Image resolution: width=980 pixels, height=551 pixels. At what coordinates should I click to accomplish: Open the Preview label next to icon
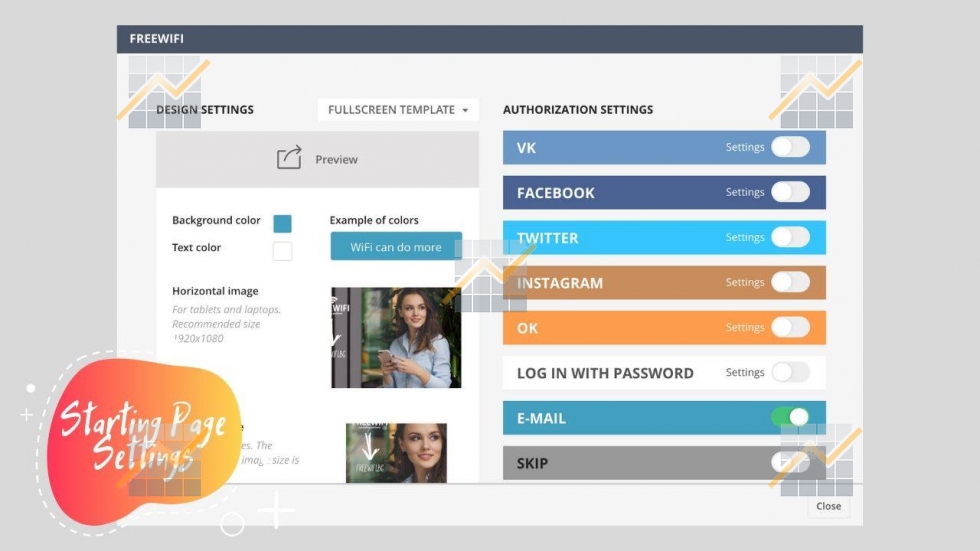point(336,159)
